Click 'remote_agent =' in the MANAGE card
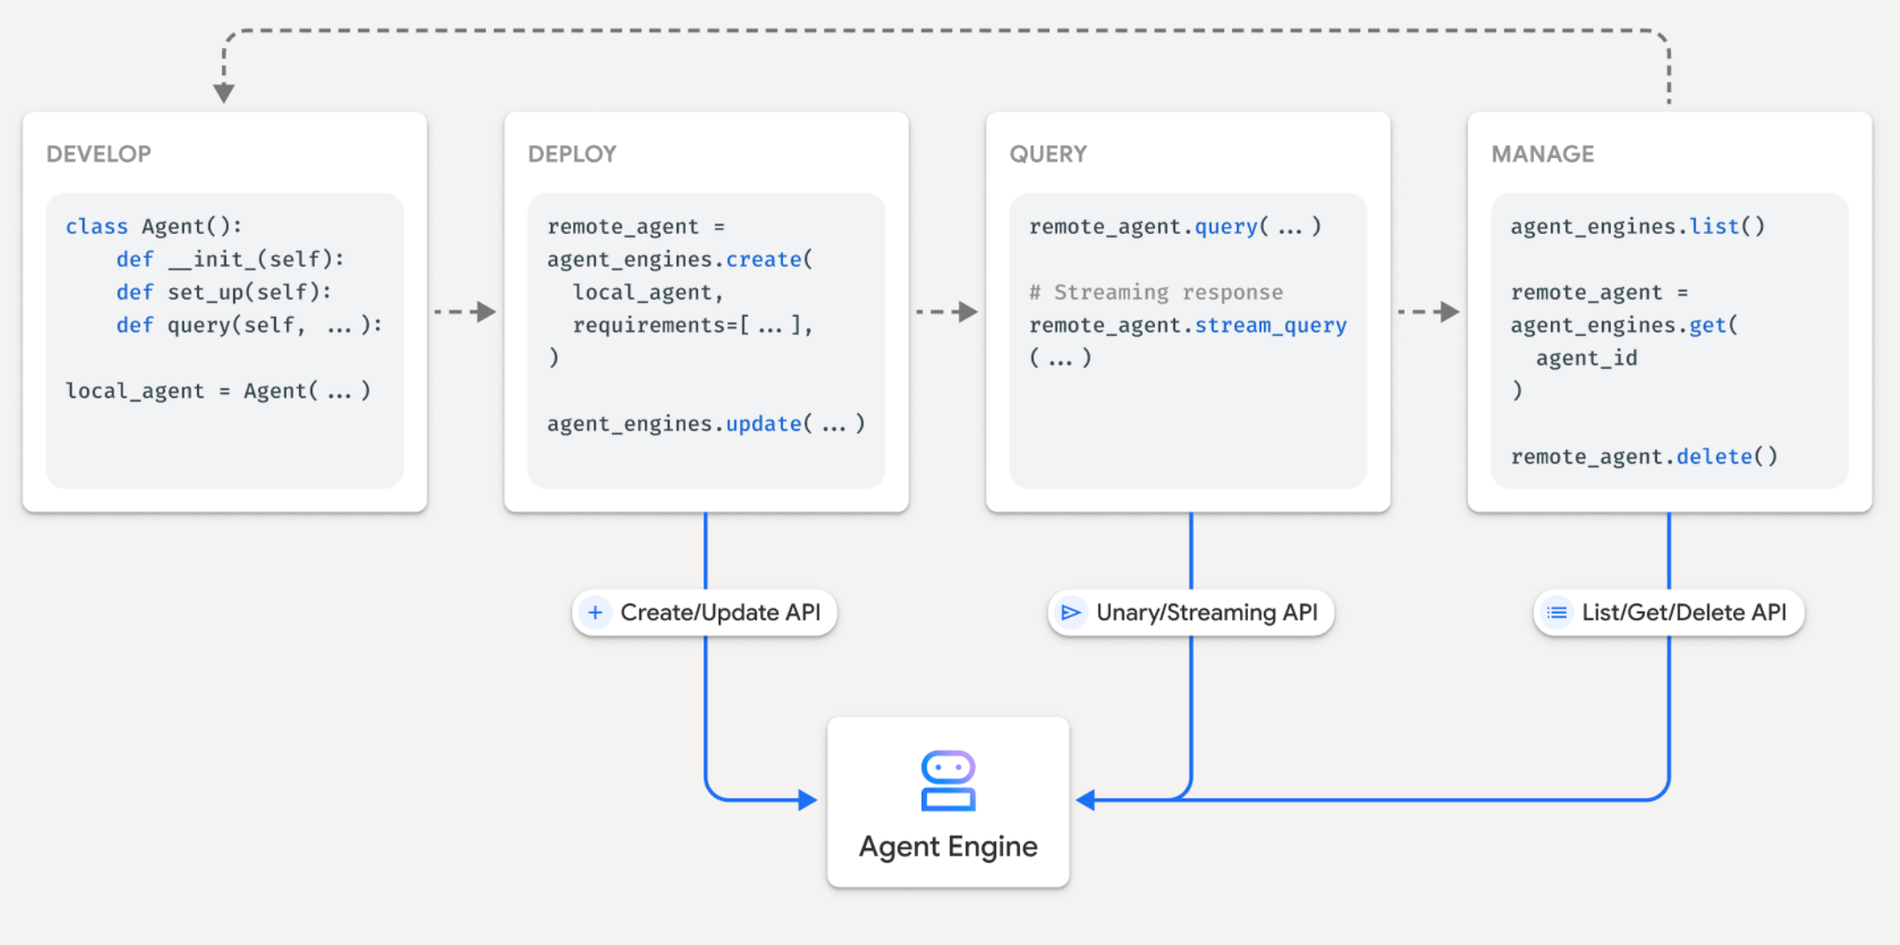The height and width of the screenshot is (945, 1900). pos(1599,292)
